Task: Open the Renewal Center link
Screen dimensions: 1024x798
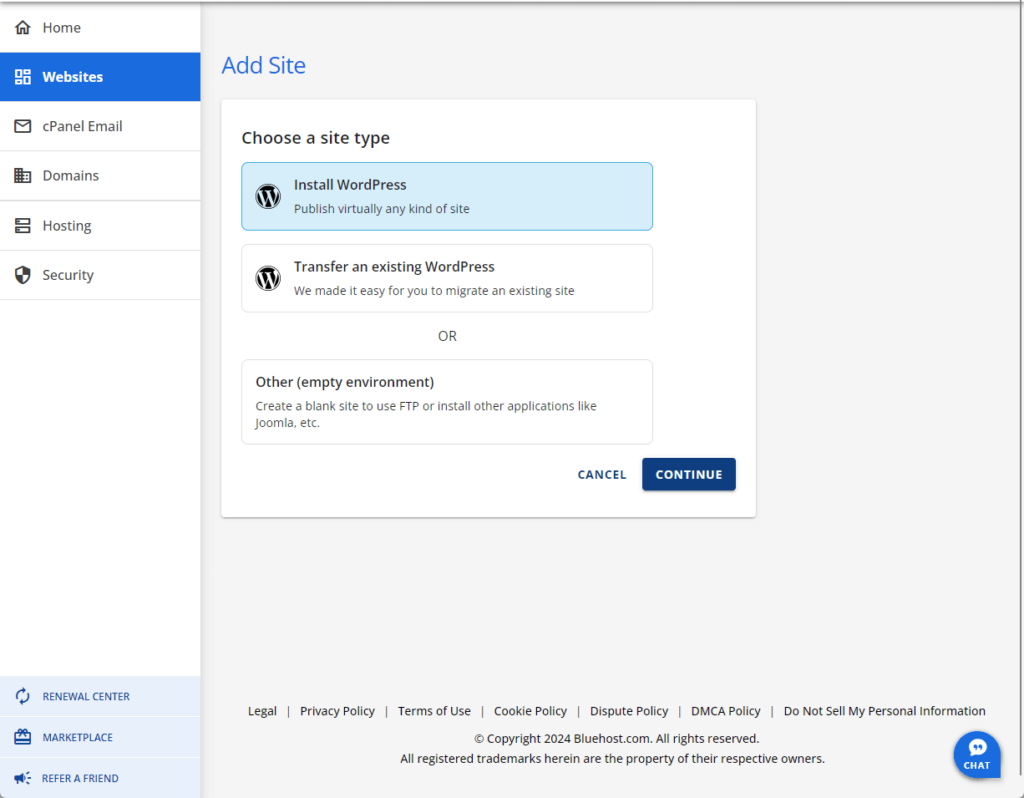Action: (100, 696)
